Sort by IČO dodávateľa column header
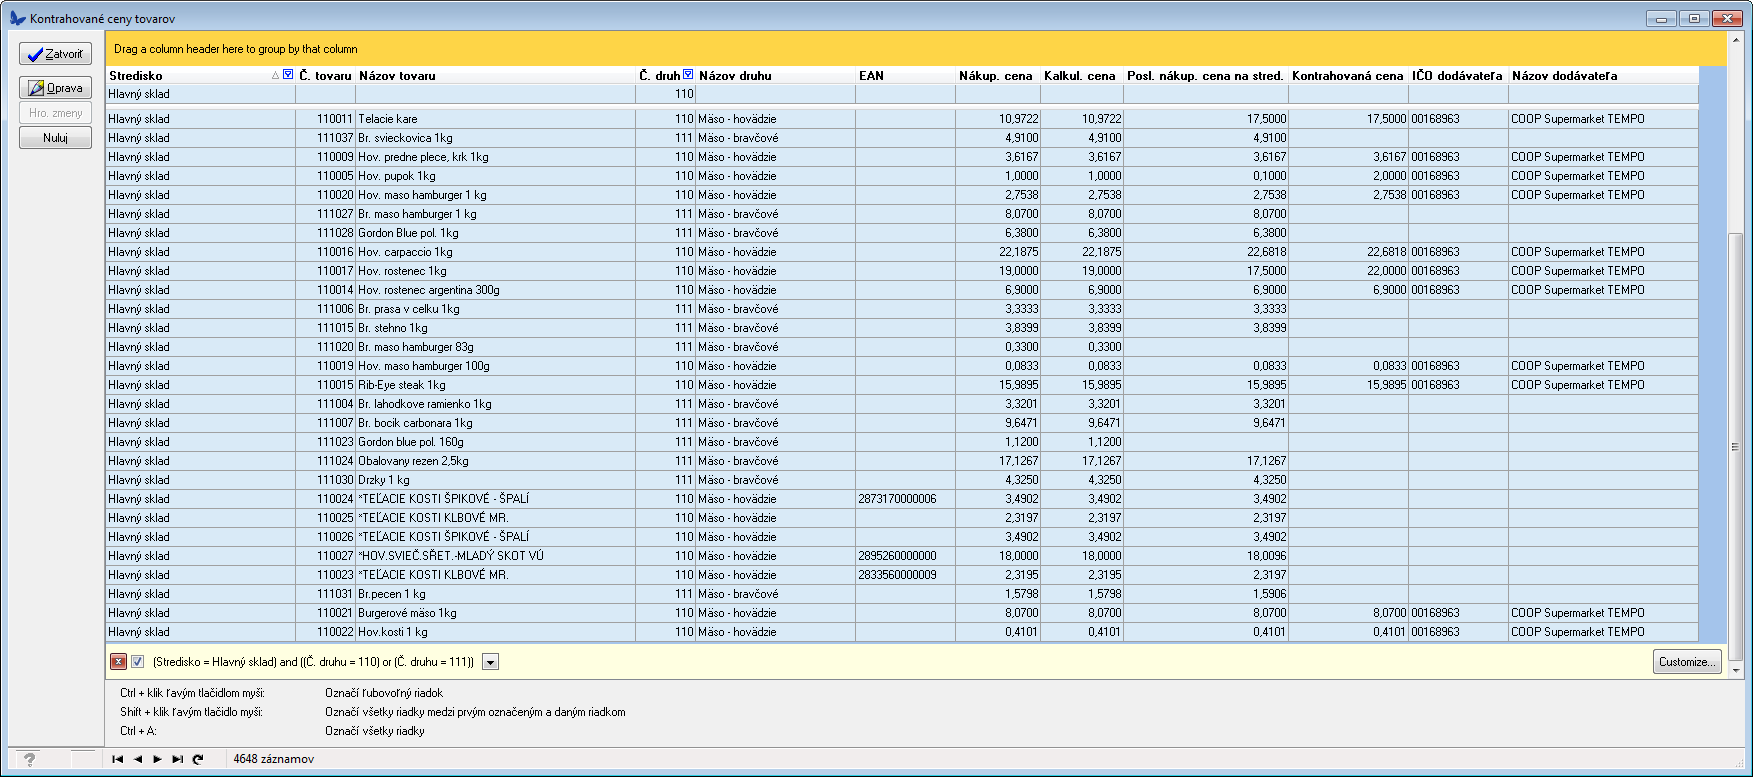This screenshot has width=1753, height=777. click(1458, 76)
